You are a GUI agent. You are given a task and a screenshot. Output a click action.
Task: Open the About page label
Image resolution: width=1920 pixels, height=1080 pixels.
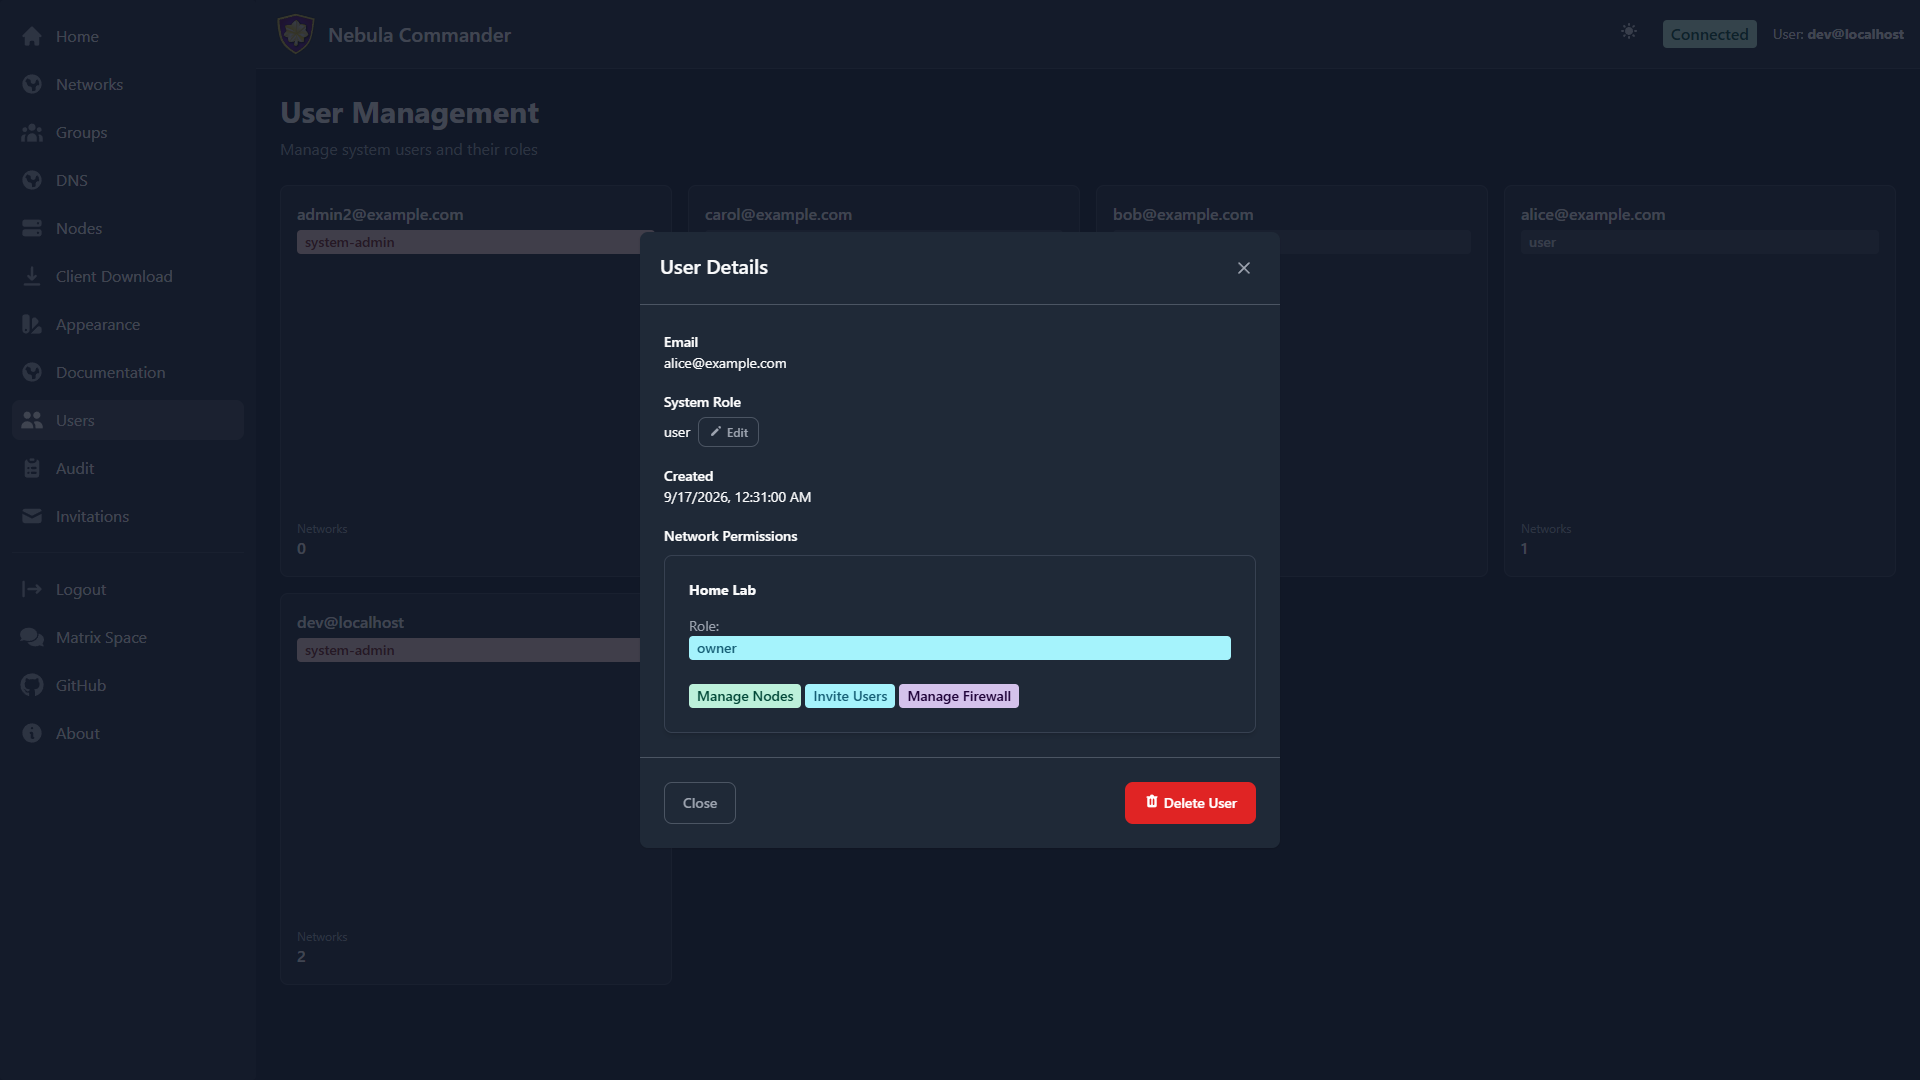tap(77, 733)
